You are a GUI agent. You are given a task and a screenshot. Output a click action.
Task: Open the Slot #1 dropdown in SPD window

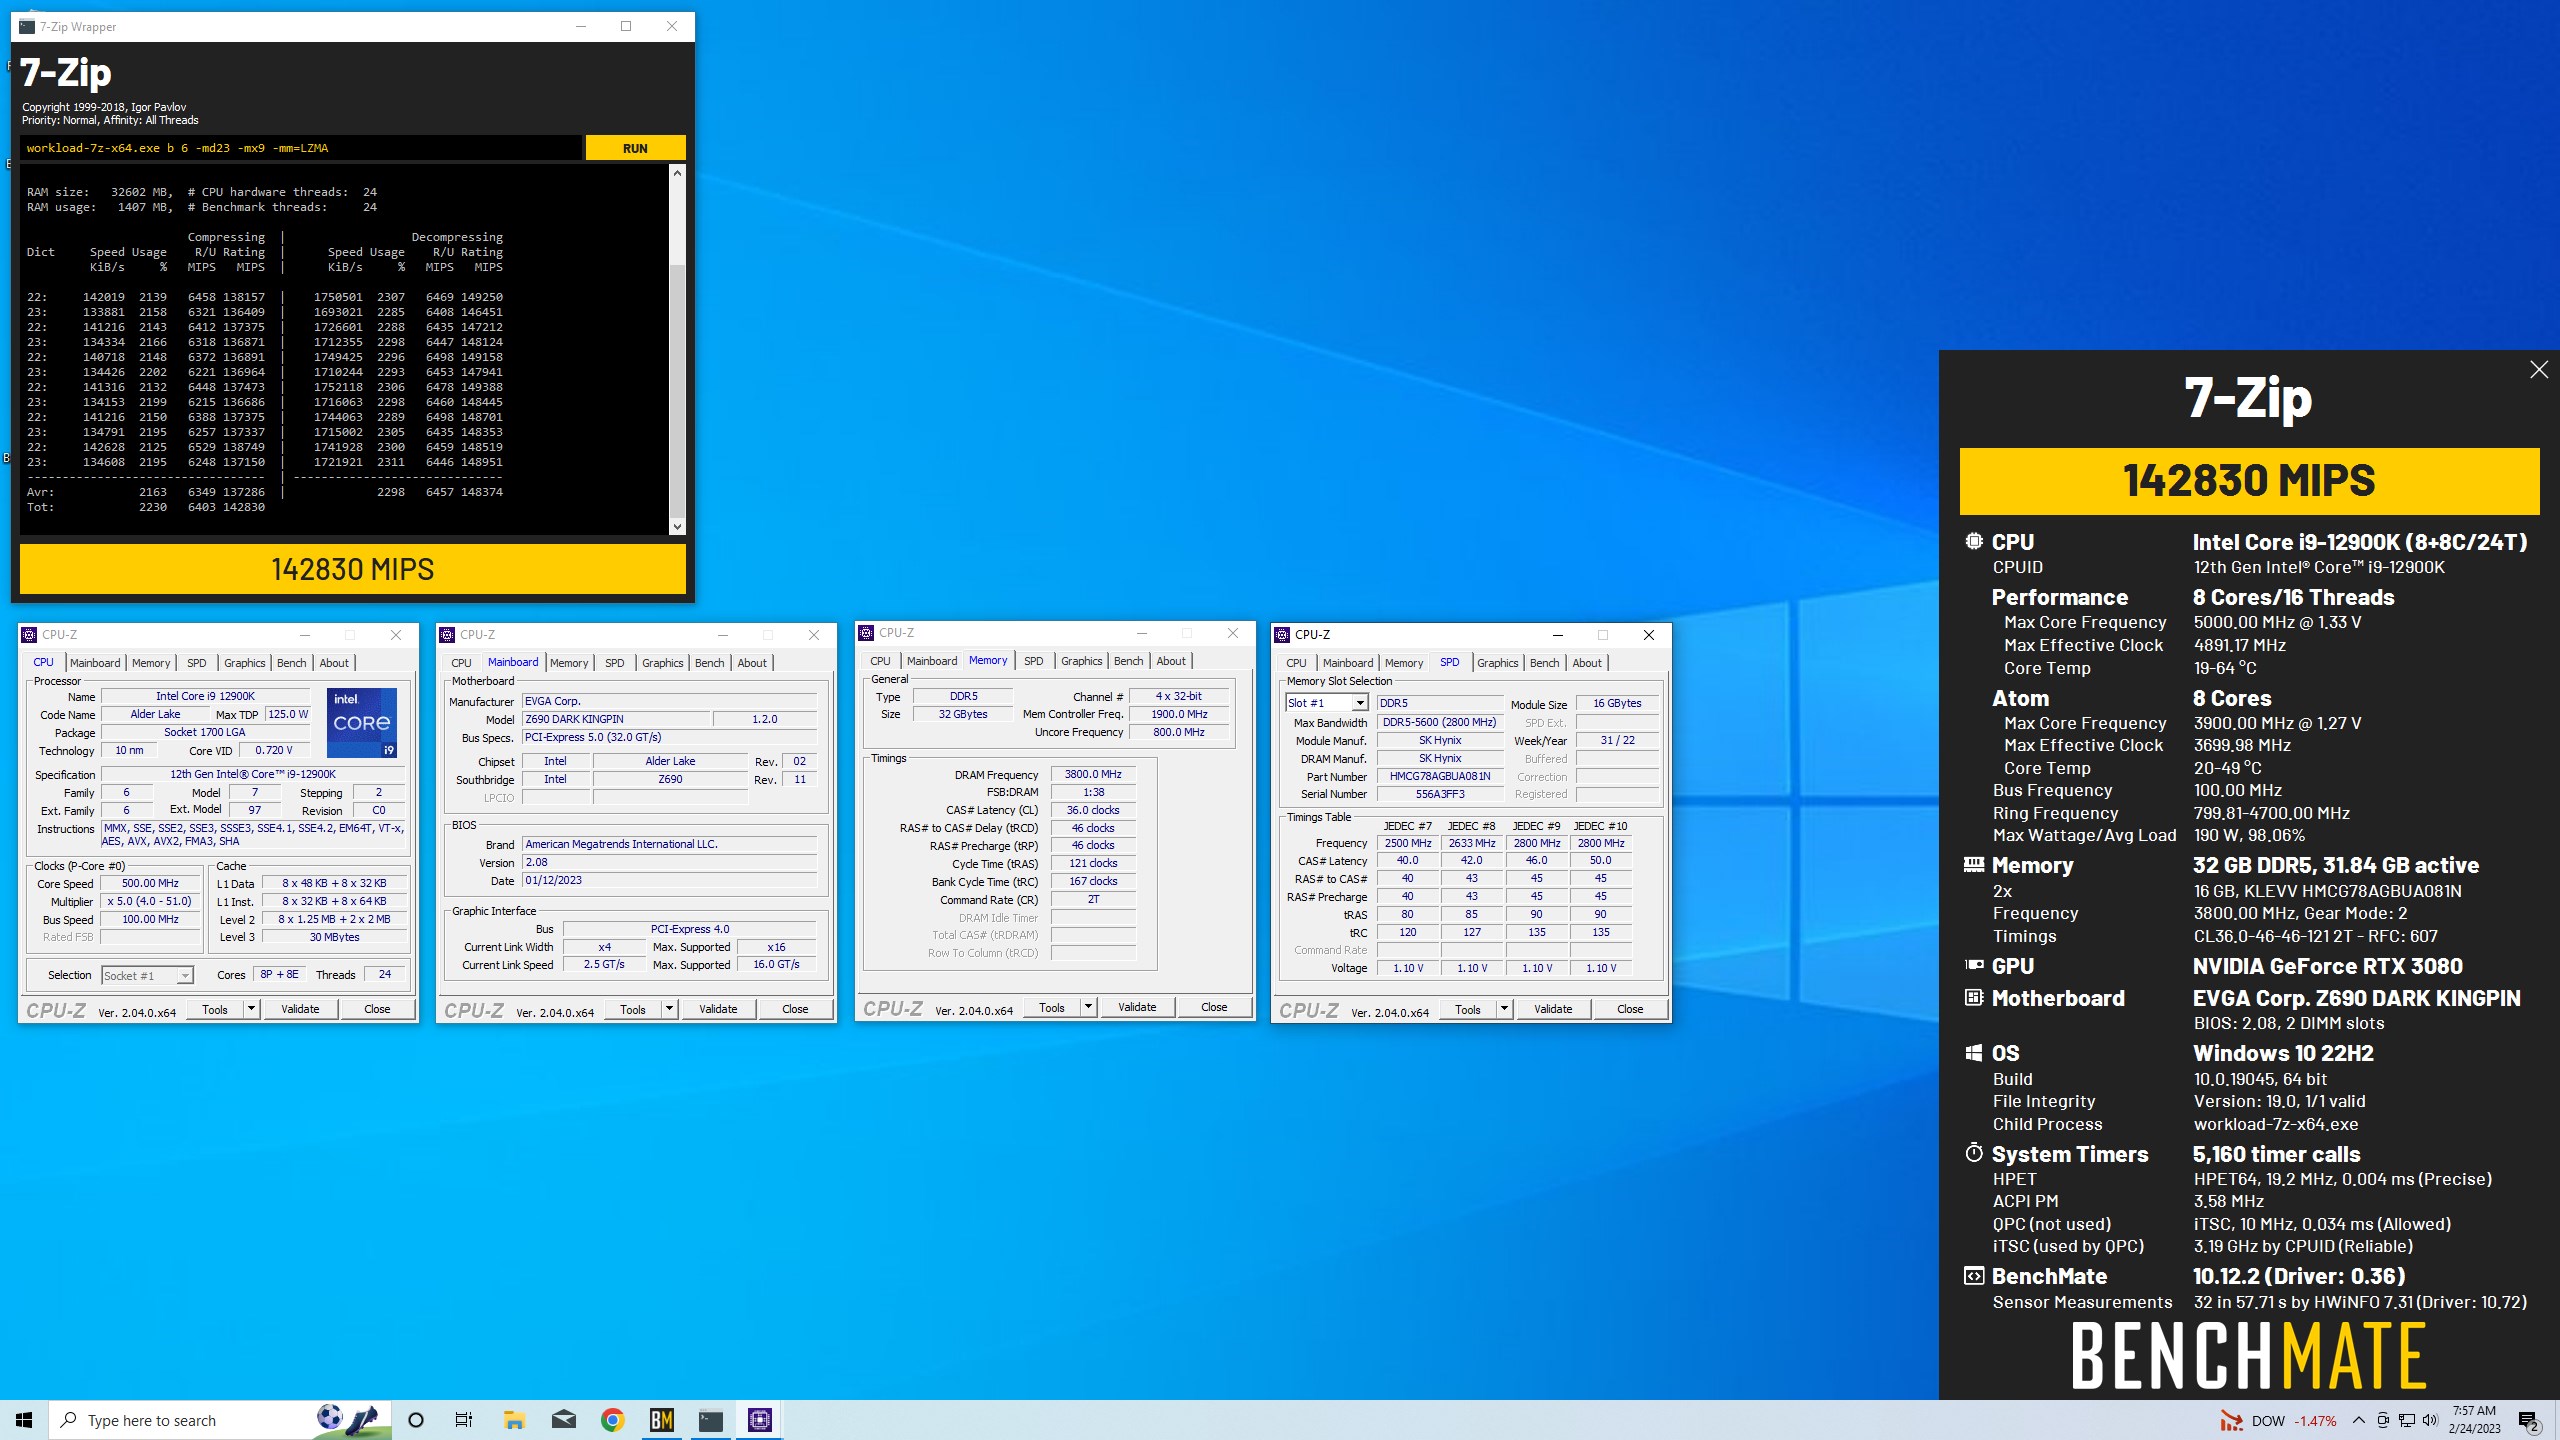point(1359,703)
